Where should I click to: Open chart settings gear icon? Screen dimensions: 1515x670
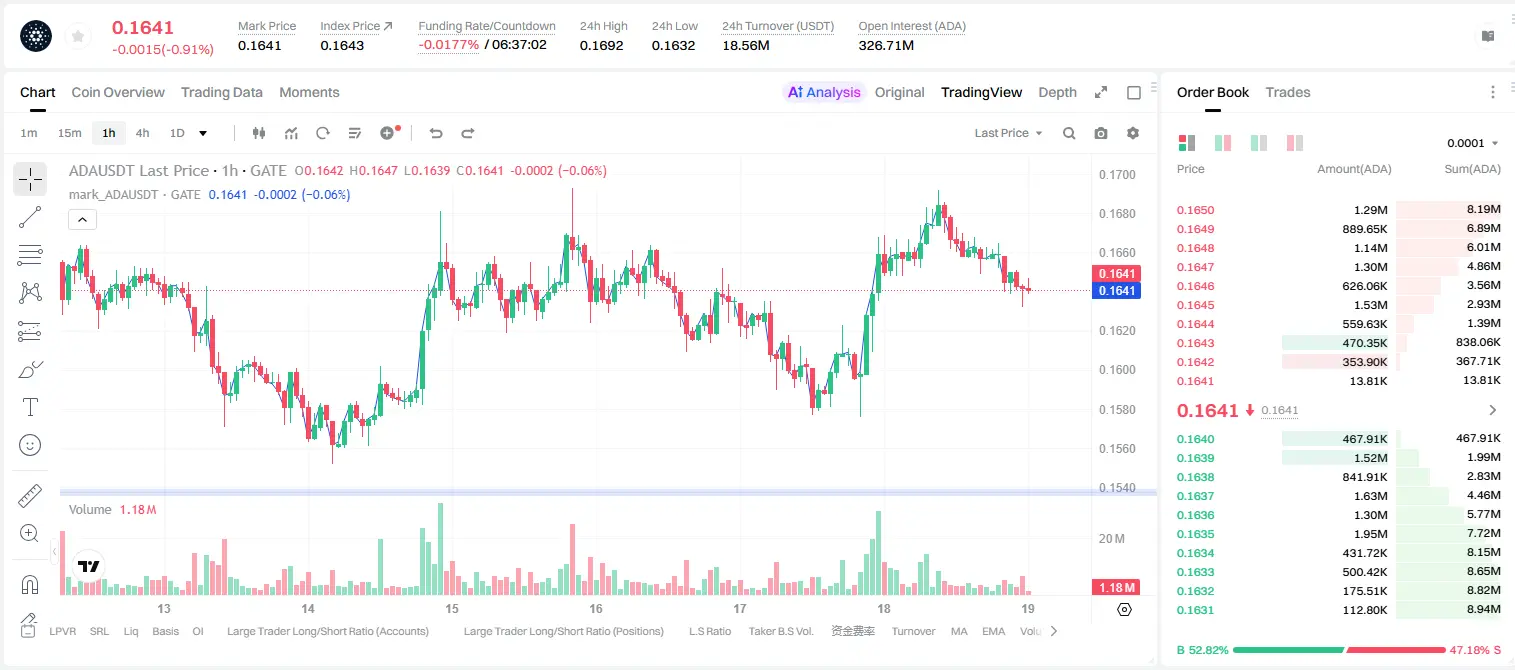tap(1133, 133)
